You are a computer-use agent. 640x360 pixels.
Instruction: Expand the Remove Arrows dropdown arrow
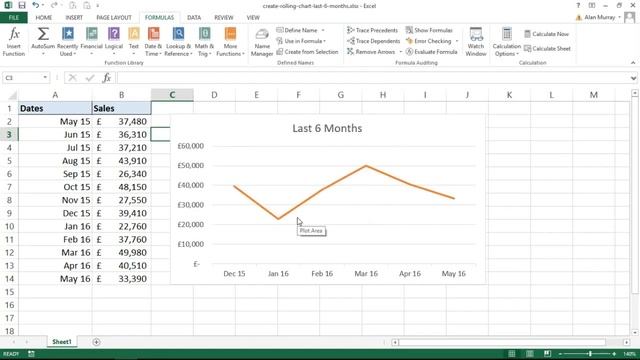[x=400, y=52]
